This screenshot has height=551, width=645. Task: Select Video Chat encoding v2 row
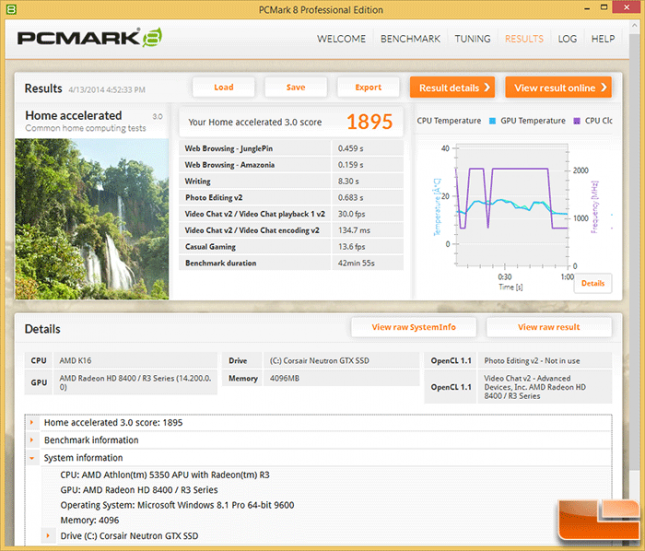click(x=291, y=230)
